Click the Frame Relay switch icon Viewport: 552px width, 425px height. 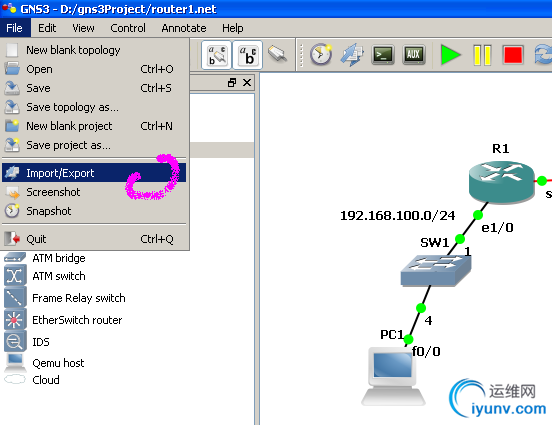[x=15, y=297]
